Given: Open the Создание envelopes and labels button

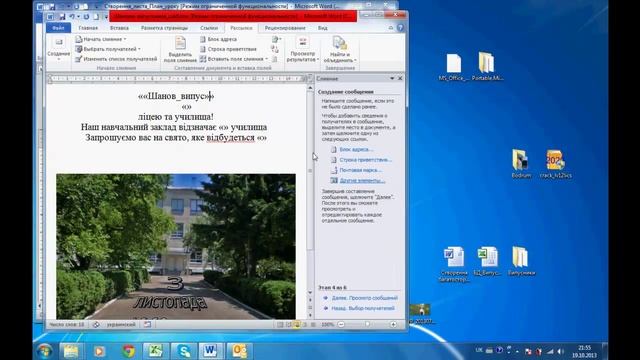Looking at the screenshot, I should (59, 49).
